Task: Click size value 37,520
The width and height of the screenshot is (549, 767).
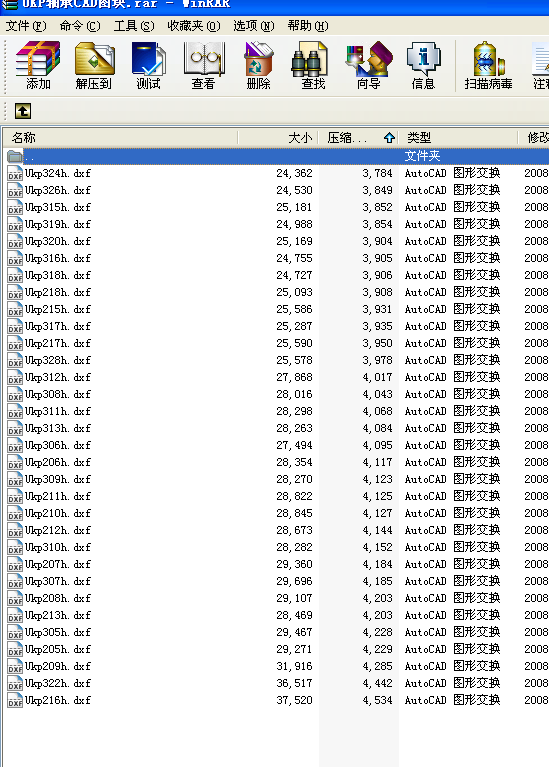Action: pyautogui.click(x=294, y=700)
